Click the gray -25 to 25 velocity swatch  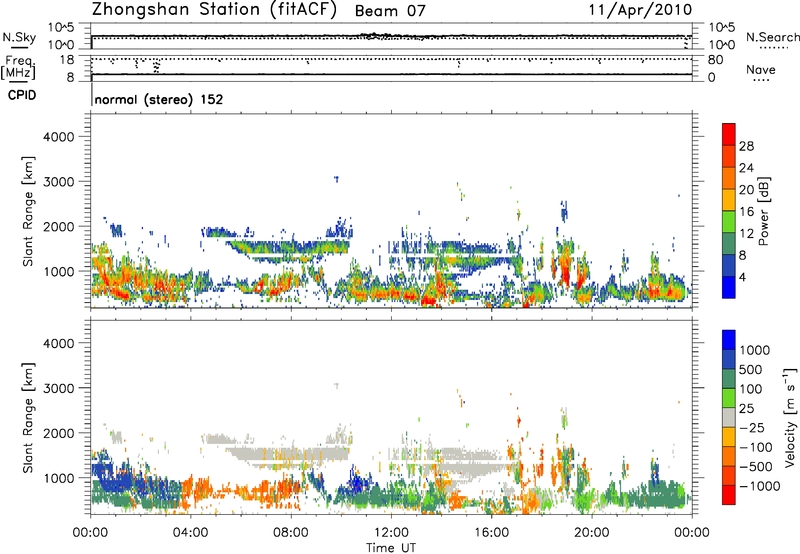point(729,417)
